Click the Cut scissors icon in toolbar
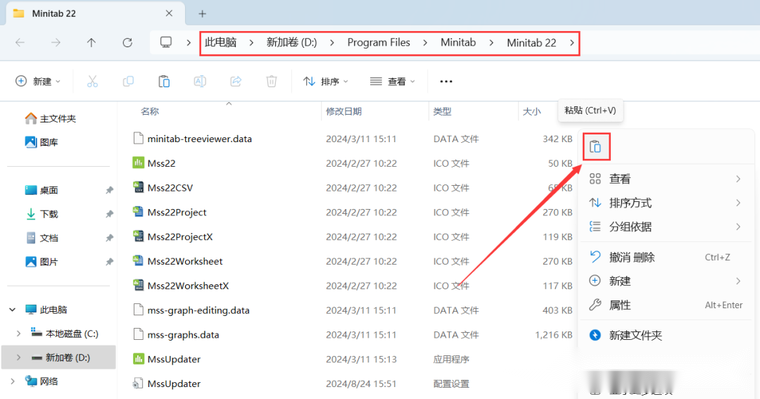 tap(92, 81)
